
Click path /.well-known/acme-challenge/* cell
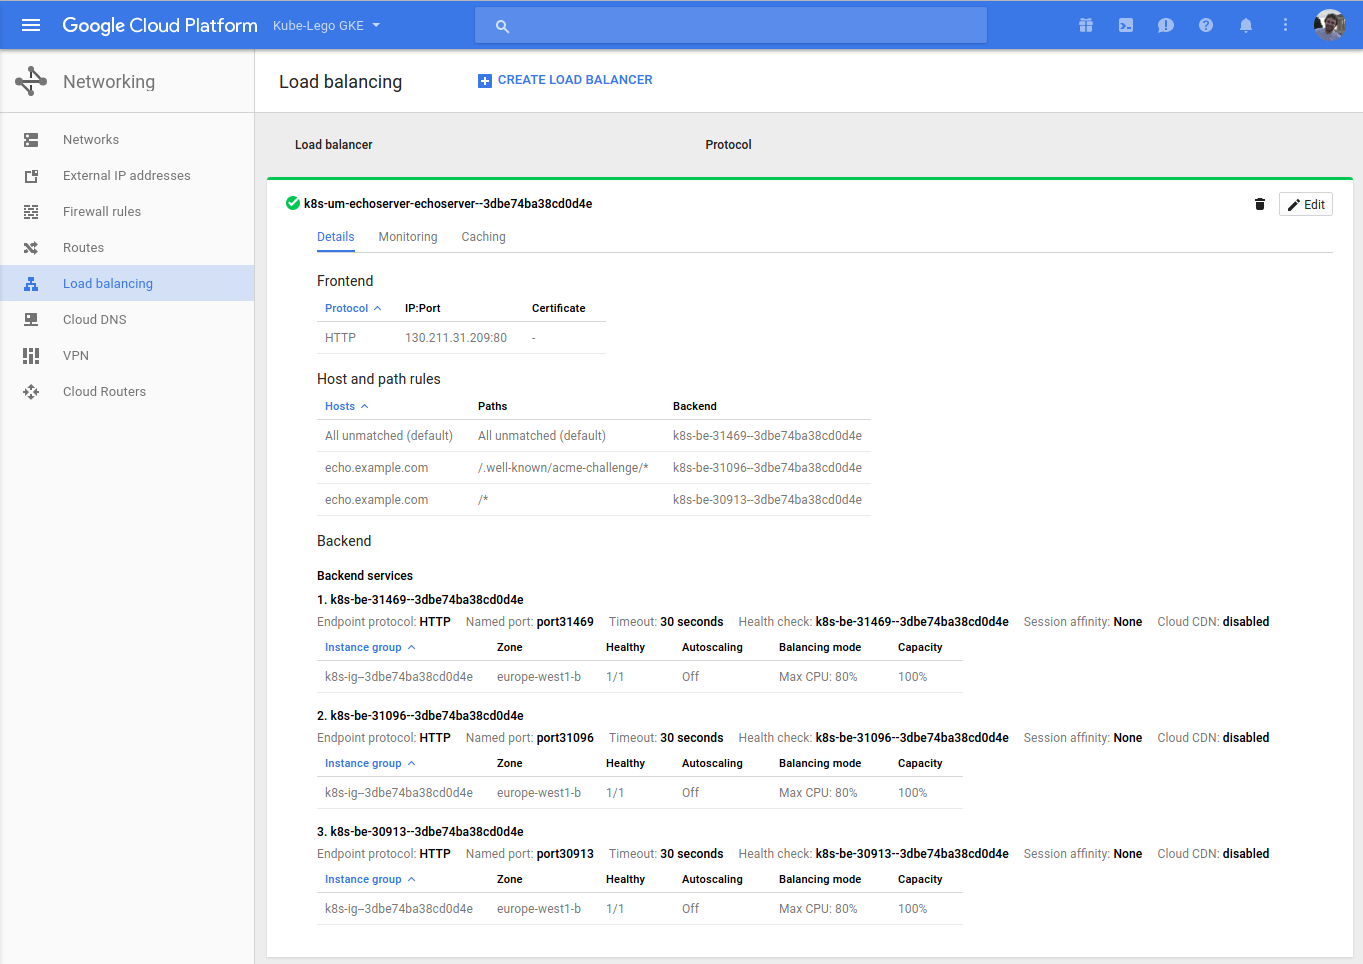tap(563, 468)
